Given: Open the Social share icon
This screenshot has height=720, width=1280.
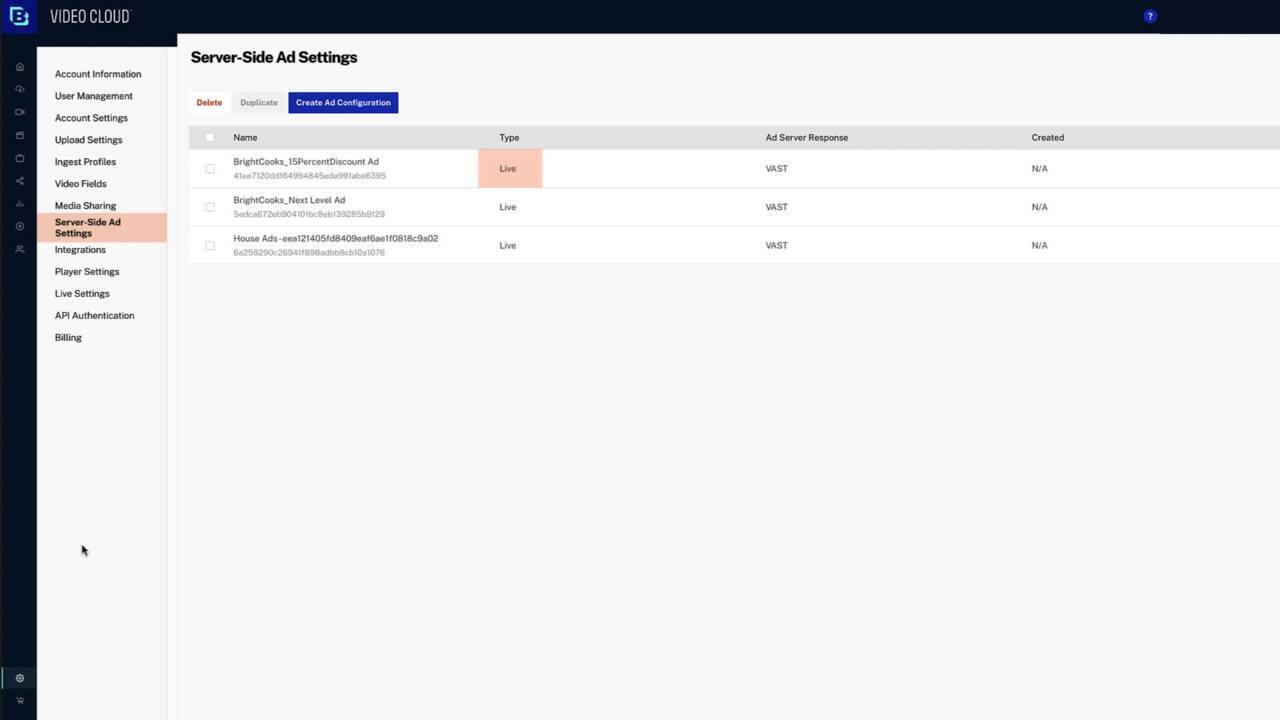Looking at the screenshot, I should pyautogui.click(x=19, y=181).
